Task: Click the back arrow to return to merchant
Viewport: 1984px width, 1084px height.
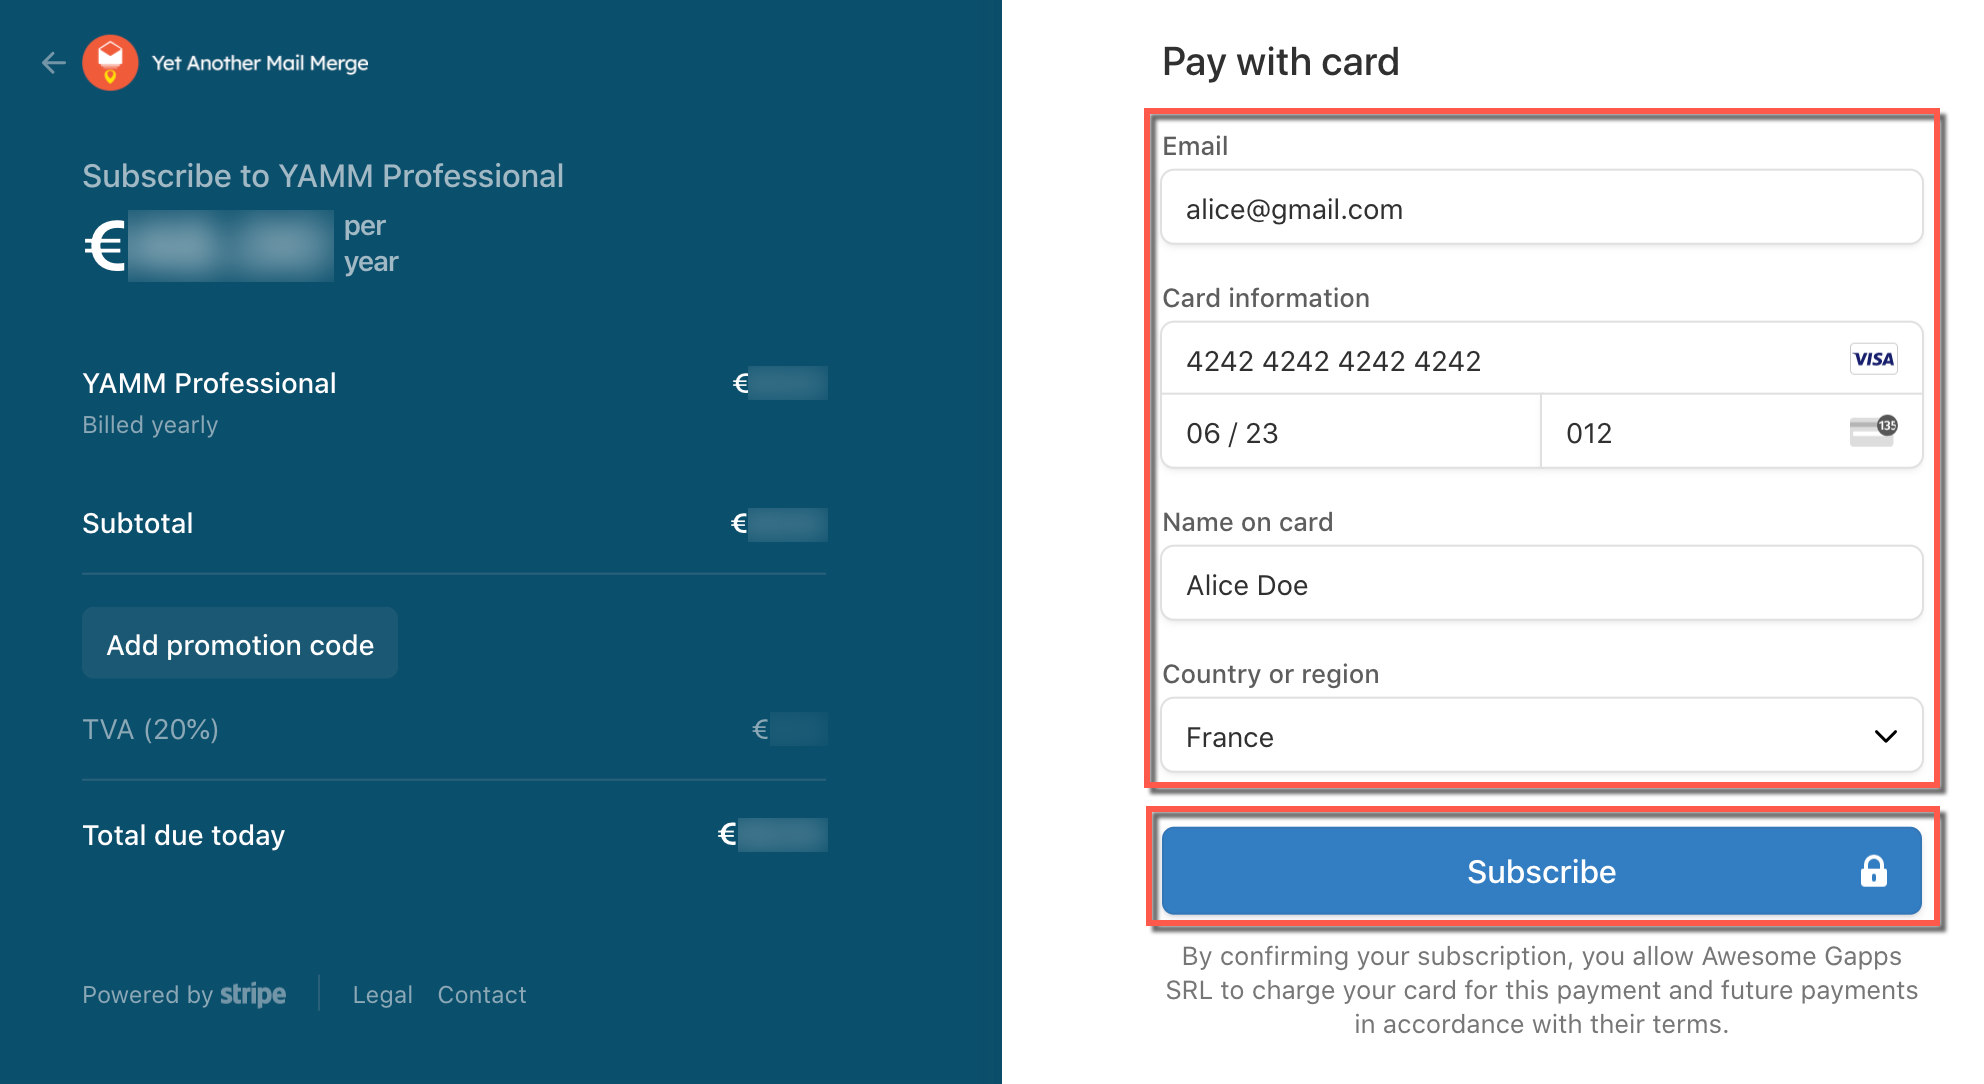Action: point(52,62)
